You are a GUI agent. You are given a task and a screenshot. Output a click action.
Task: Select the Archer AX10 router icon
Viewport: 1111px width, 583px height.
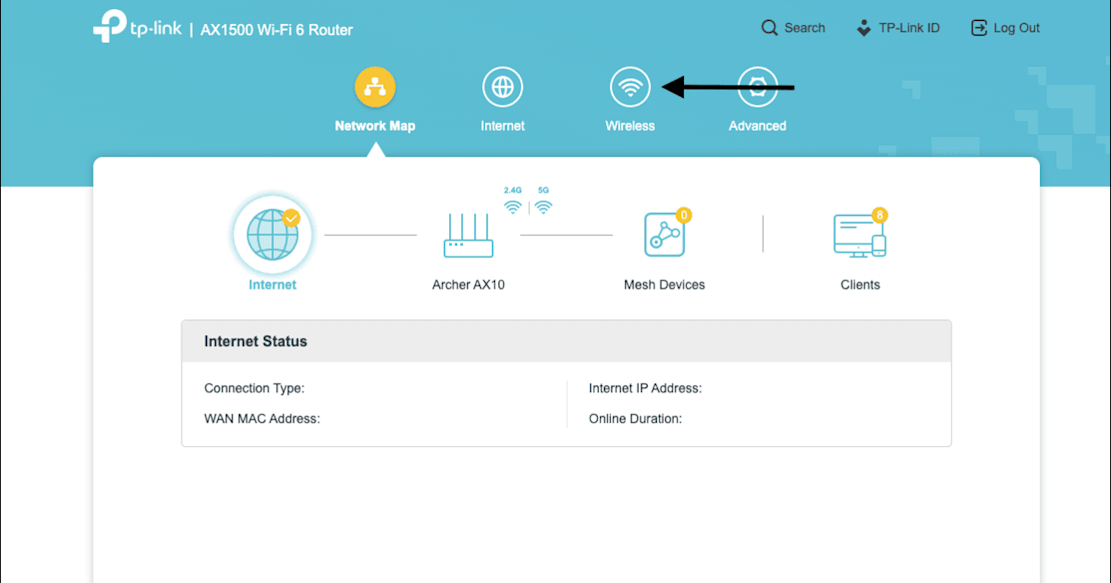point(468,236)
